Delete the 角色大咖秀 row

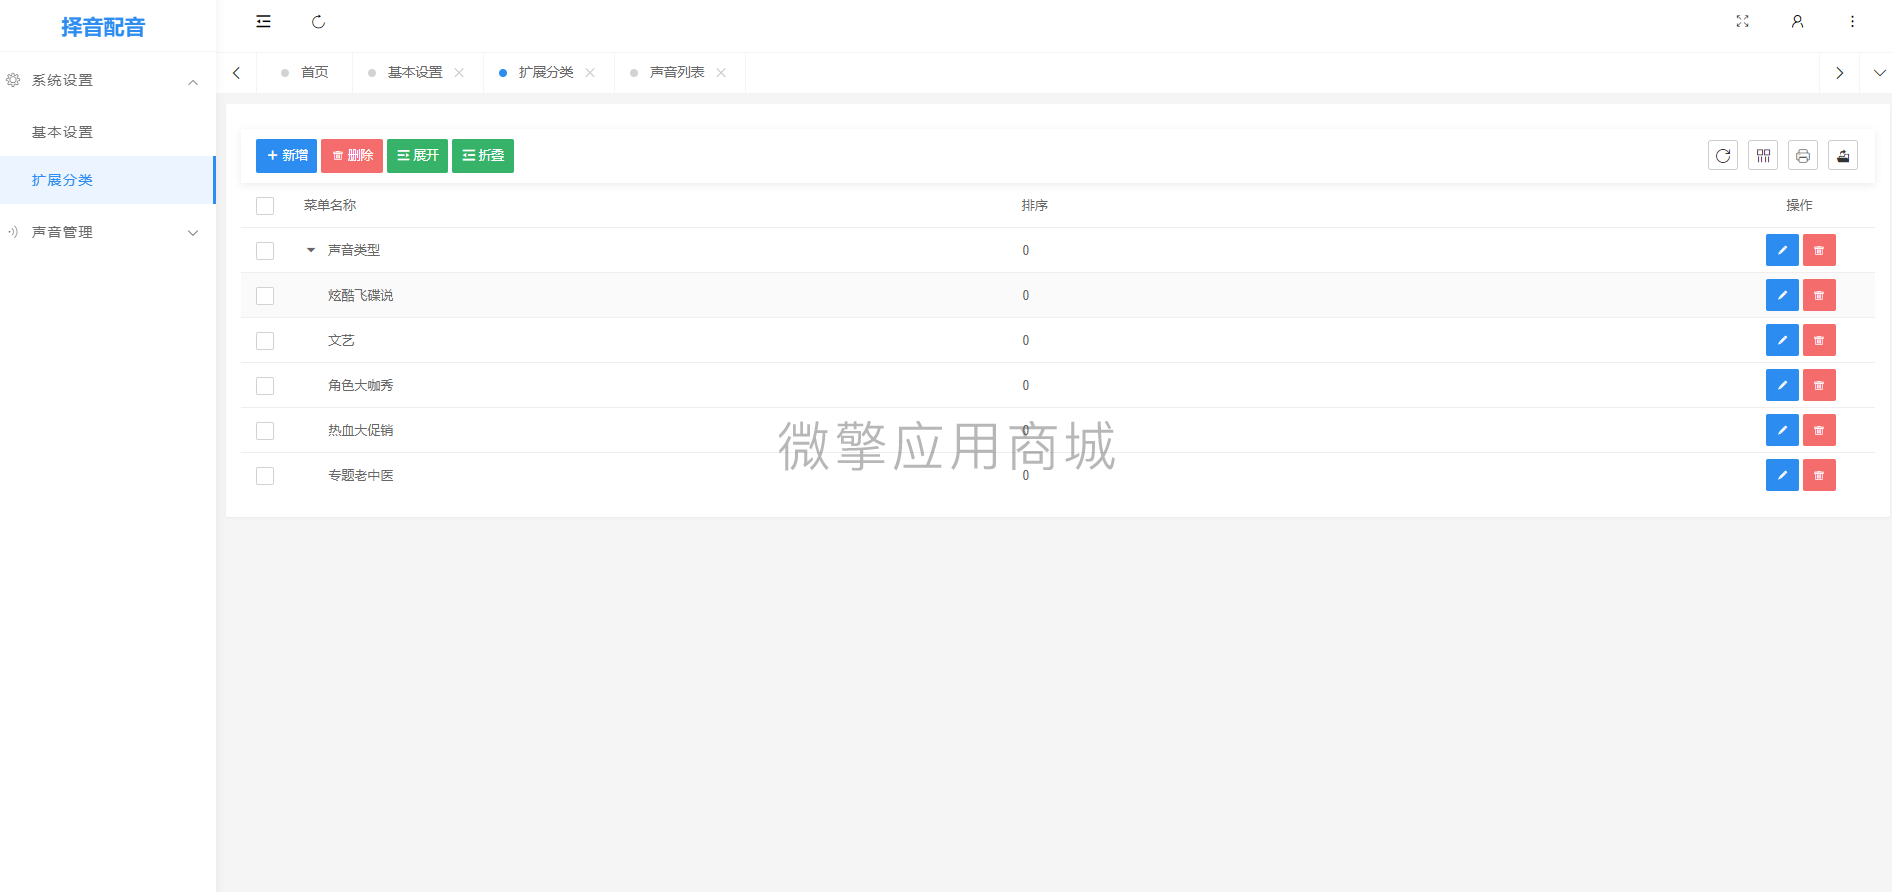(1819, 385)
